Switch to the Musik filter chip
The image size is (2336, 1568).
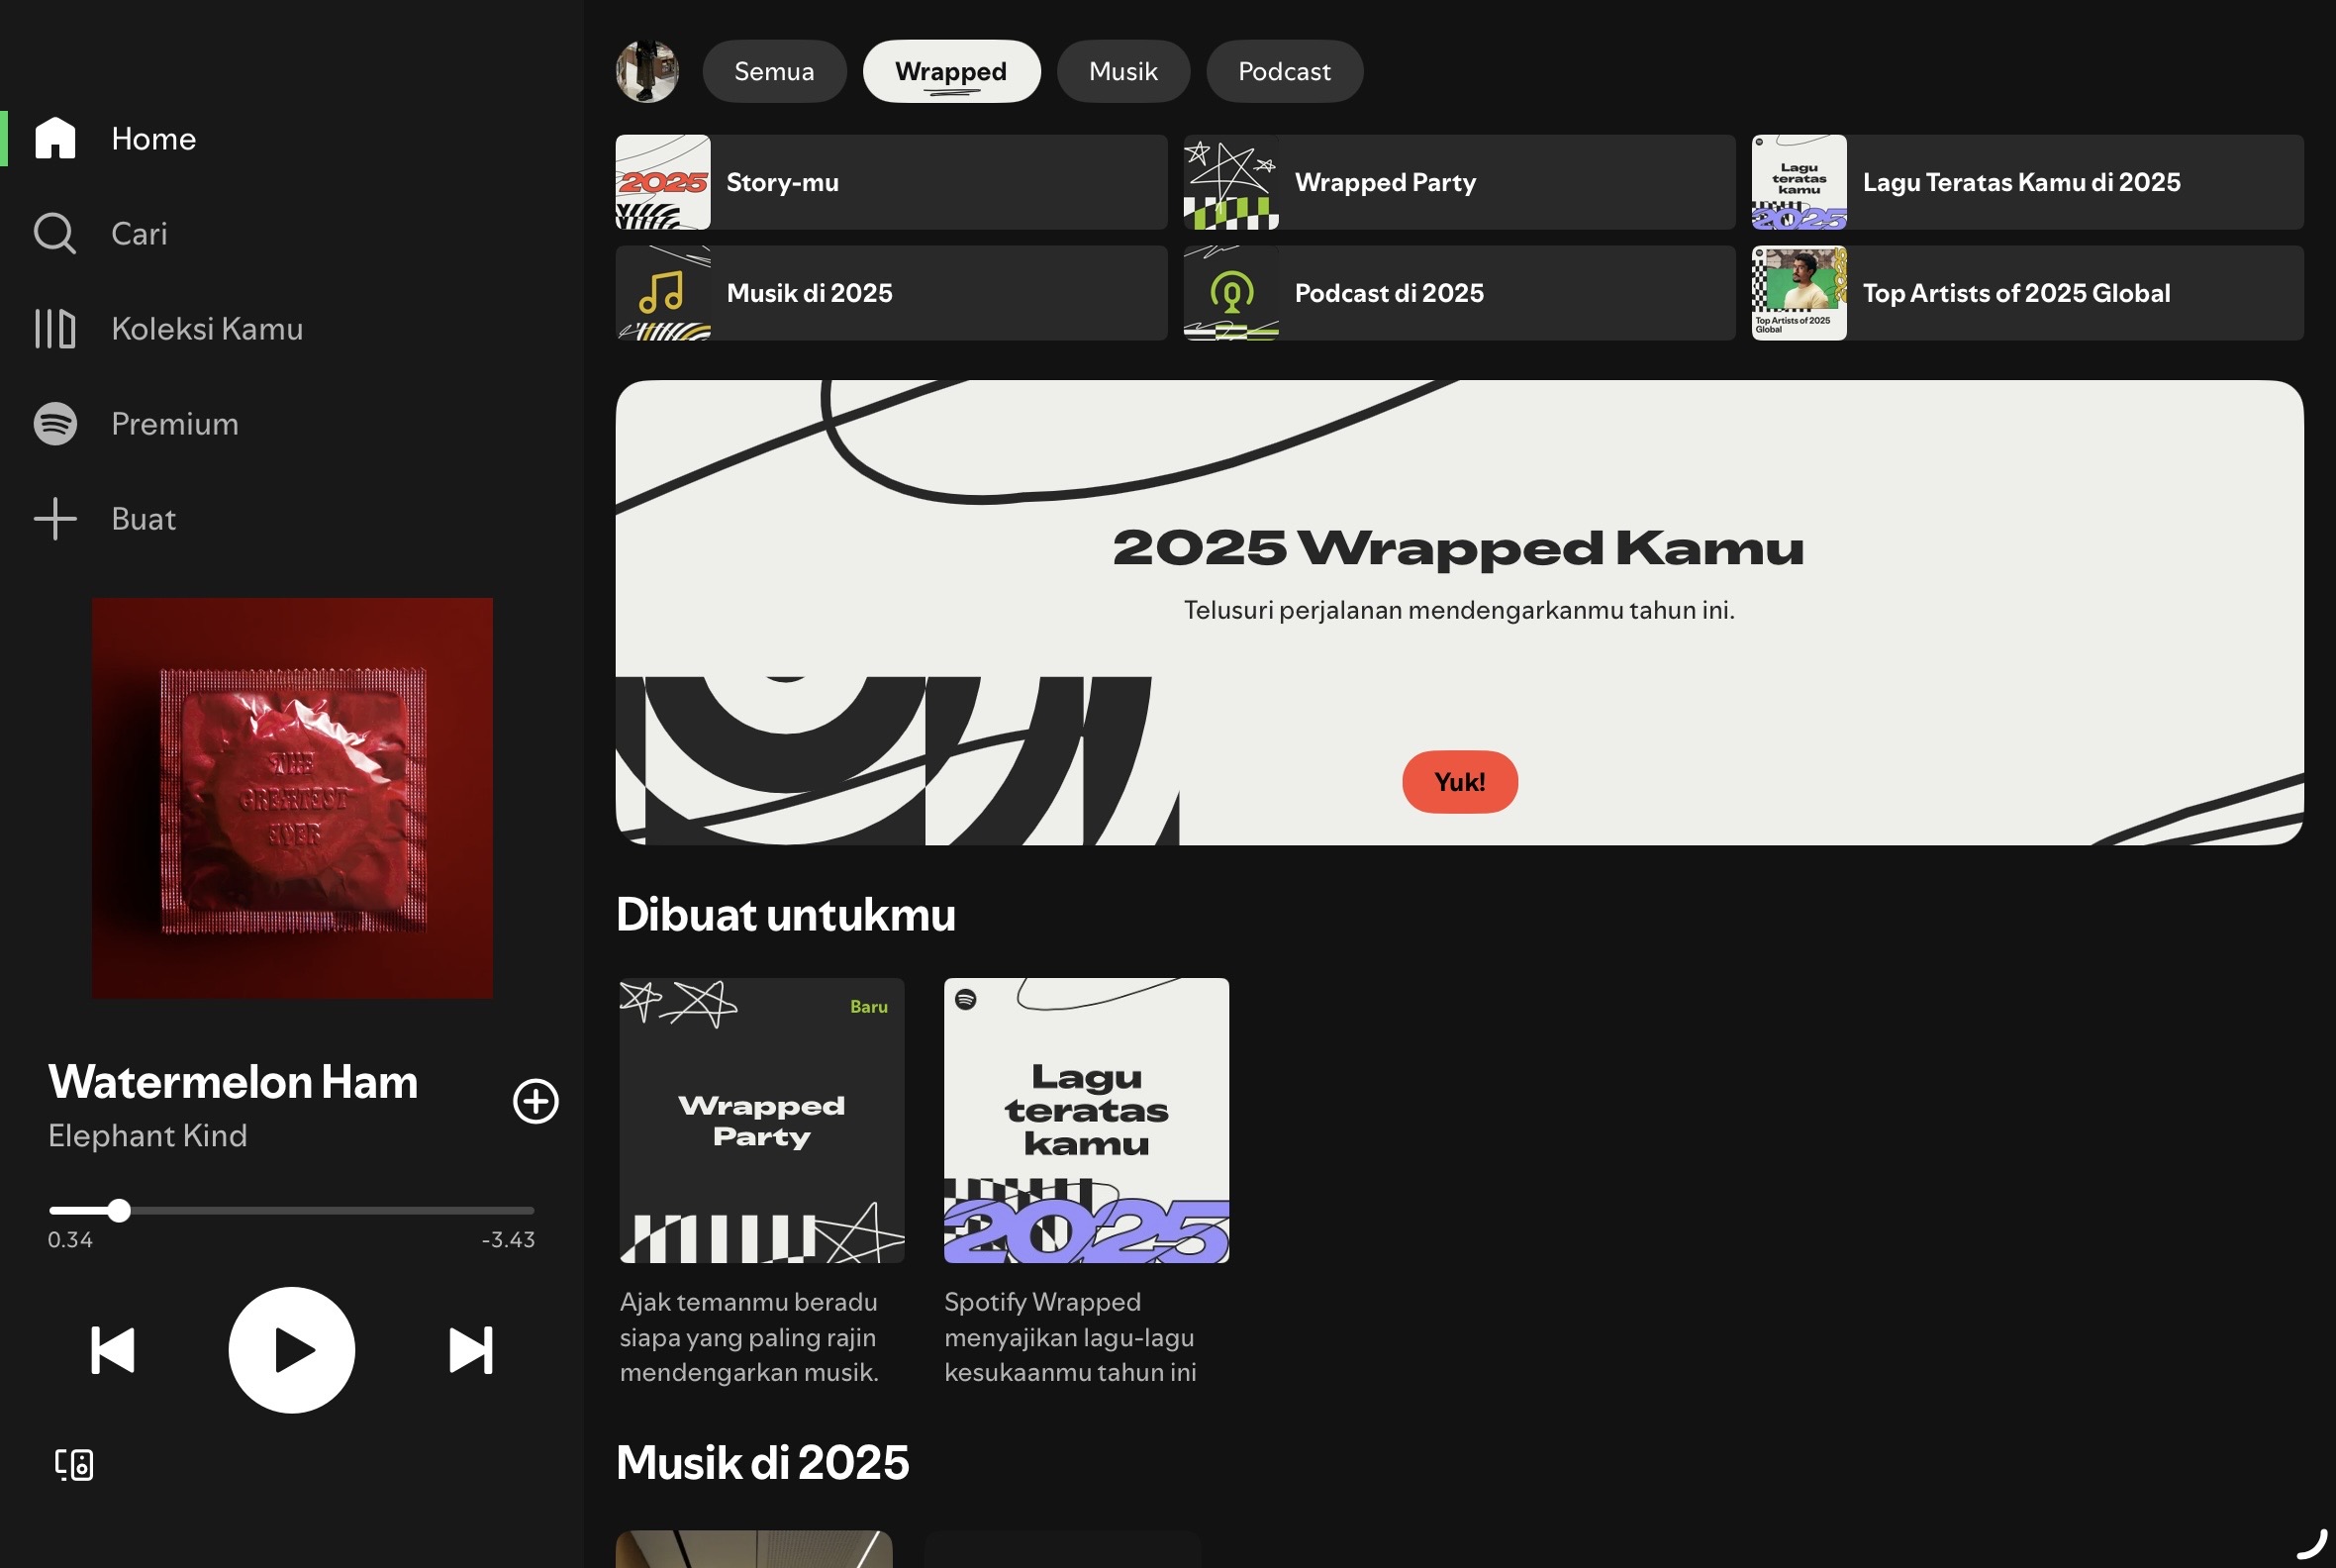pos(1122,71)
